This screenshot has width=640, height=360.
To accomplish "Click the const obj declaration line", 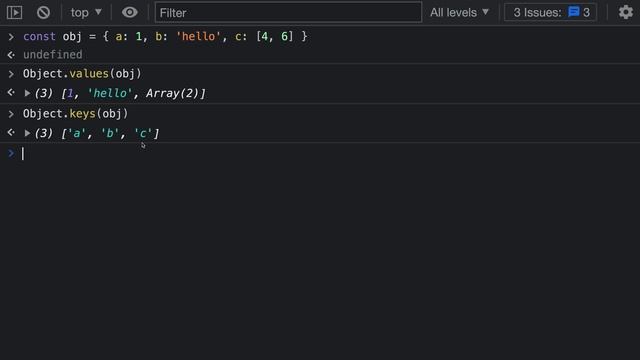I will pyautogui.click(x=165, y=37).
